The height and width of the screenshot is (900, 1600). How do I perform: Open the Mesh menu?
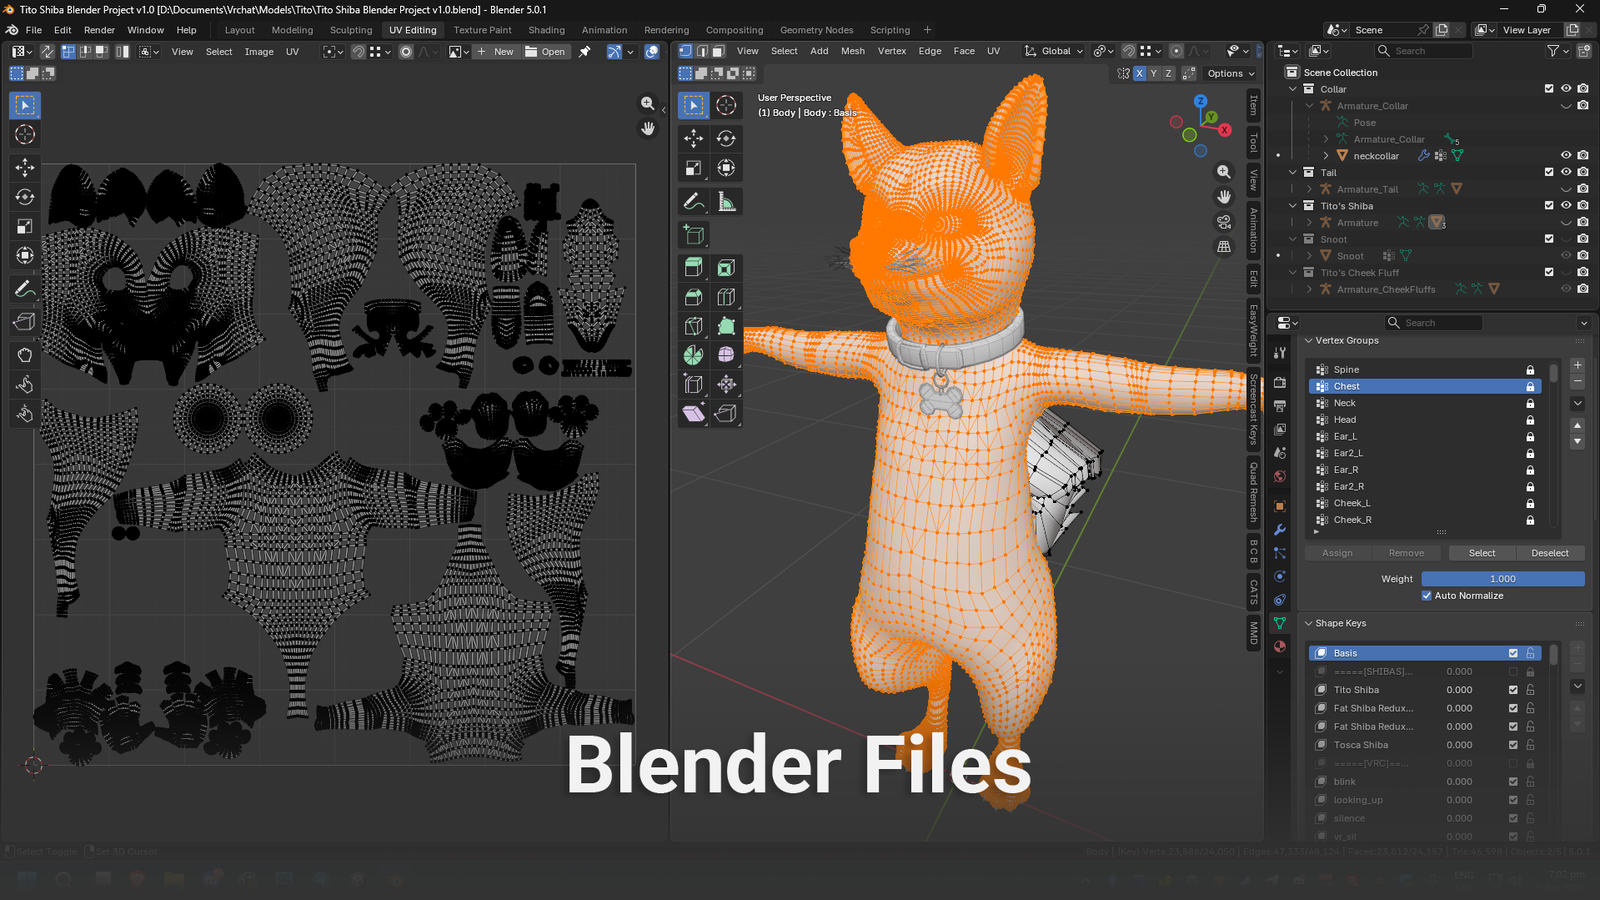point(852,51)
